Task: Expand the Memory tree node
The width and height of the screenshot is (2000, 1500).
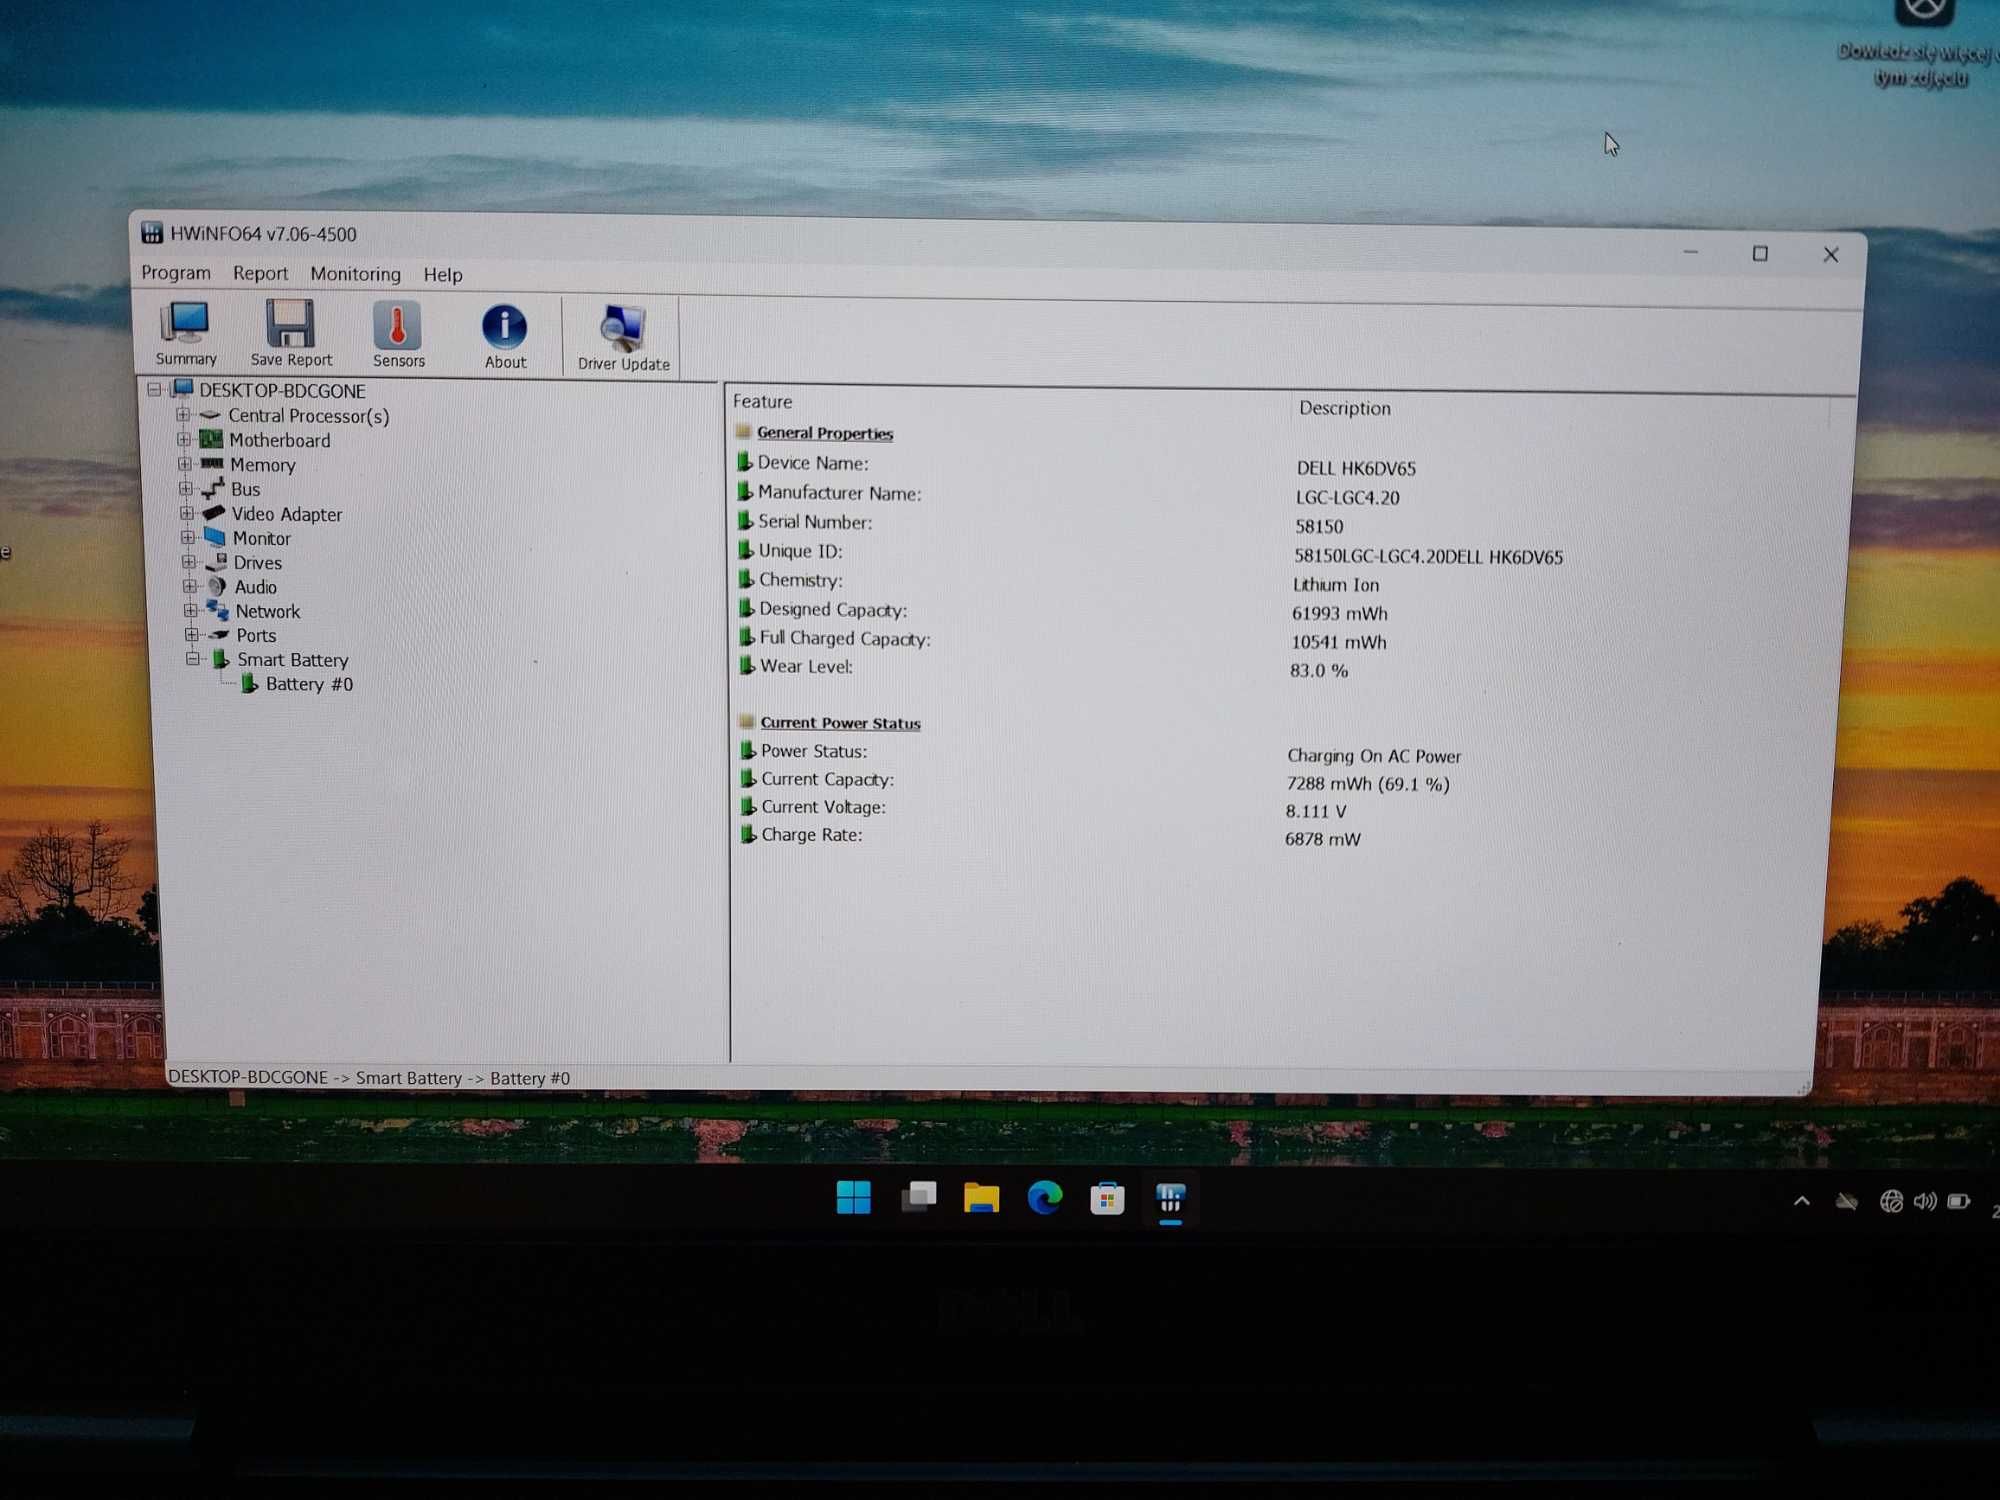Action: [x=184, y=463]
